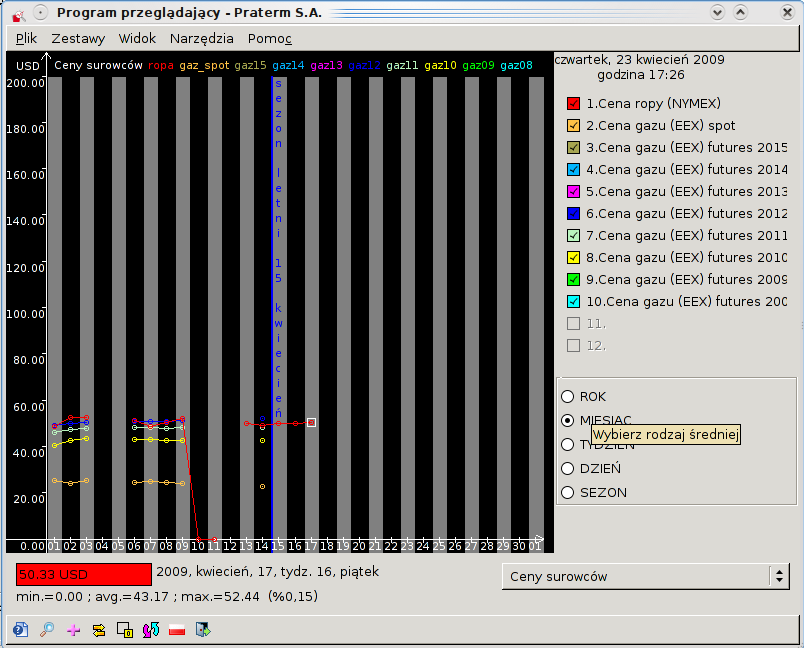
Task: Click the red 50.33 USD value field
Action: 84,574
